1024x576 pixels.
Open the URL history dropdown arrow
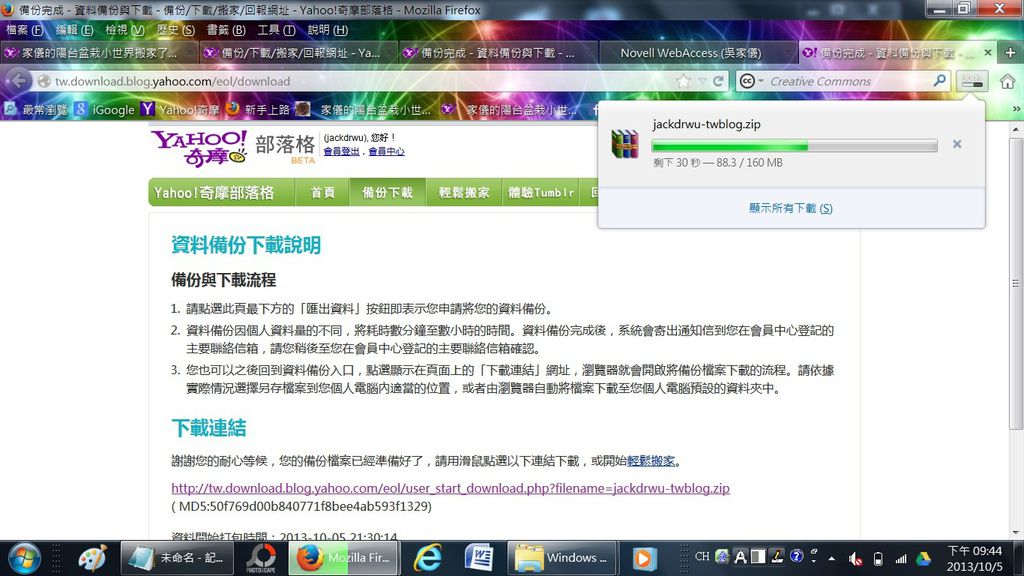click(701, 81)
